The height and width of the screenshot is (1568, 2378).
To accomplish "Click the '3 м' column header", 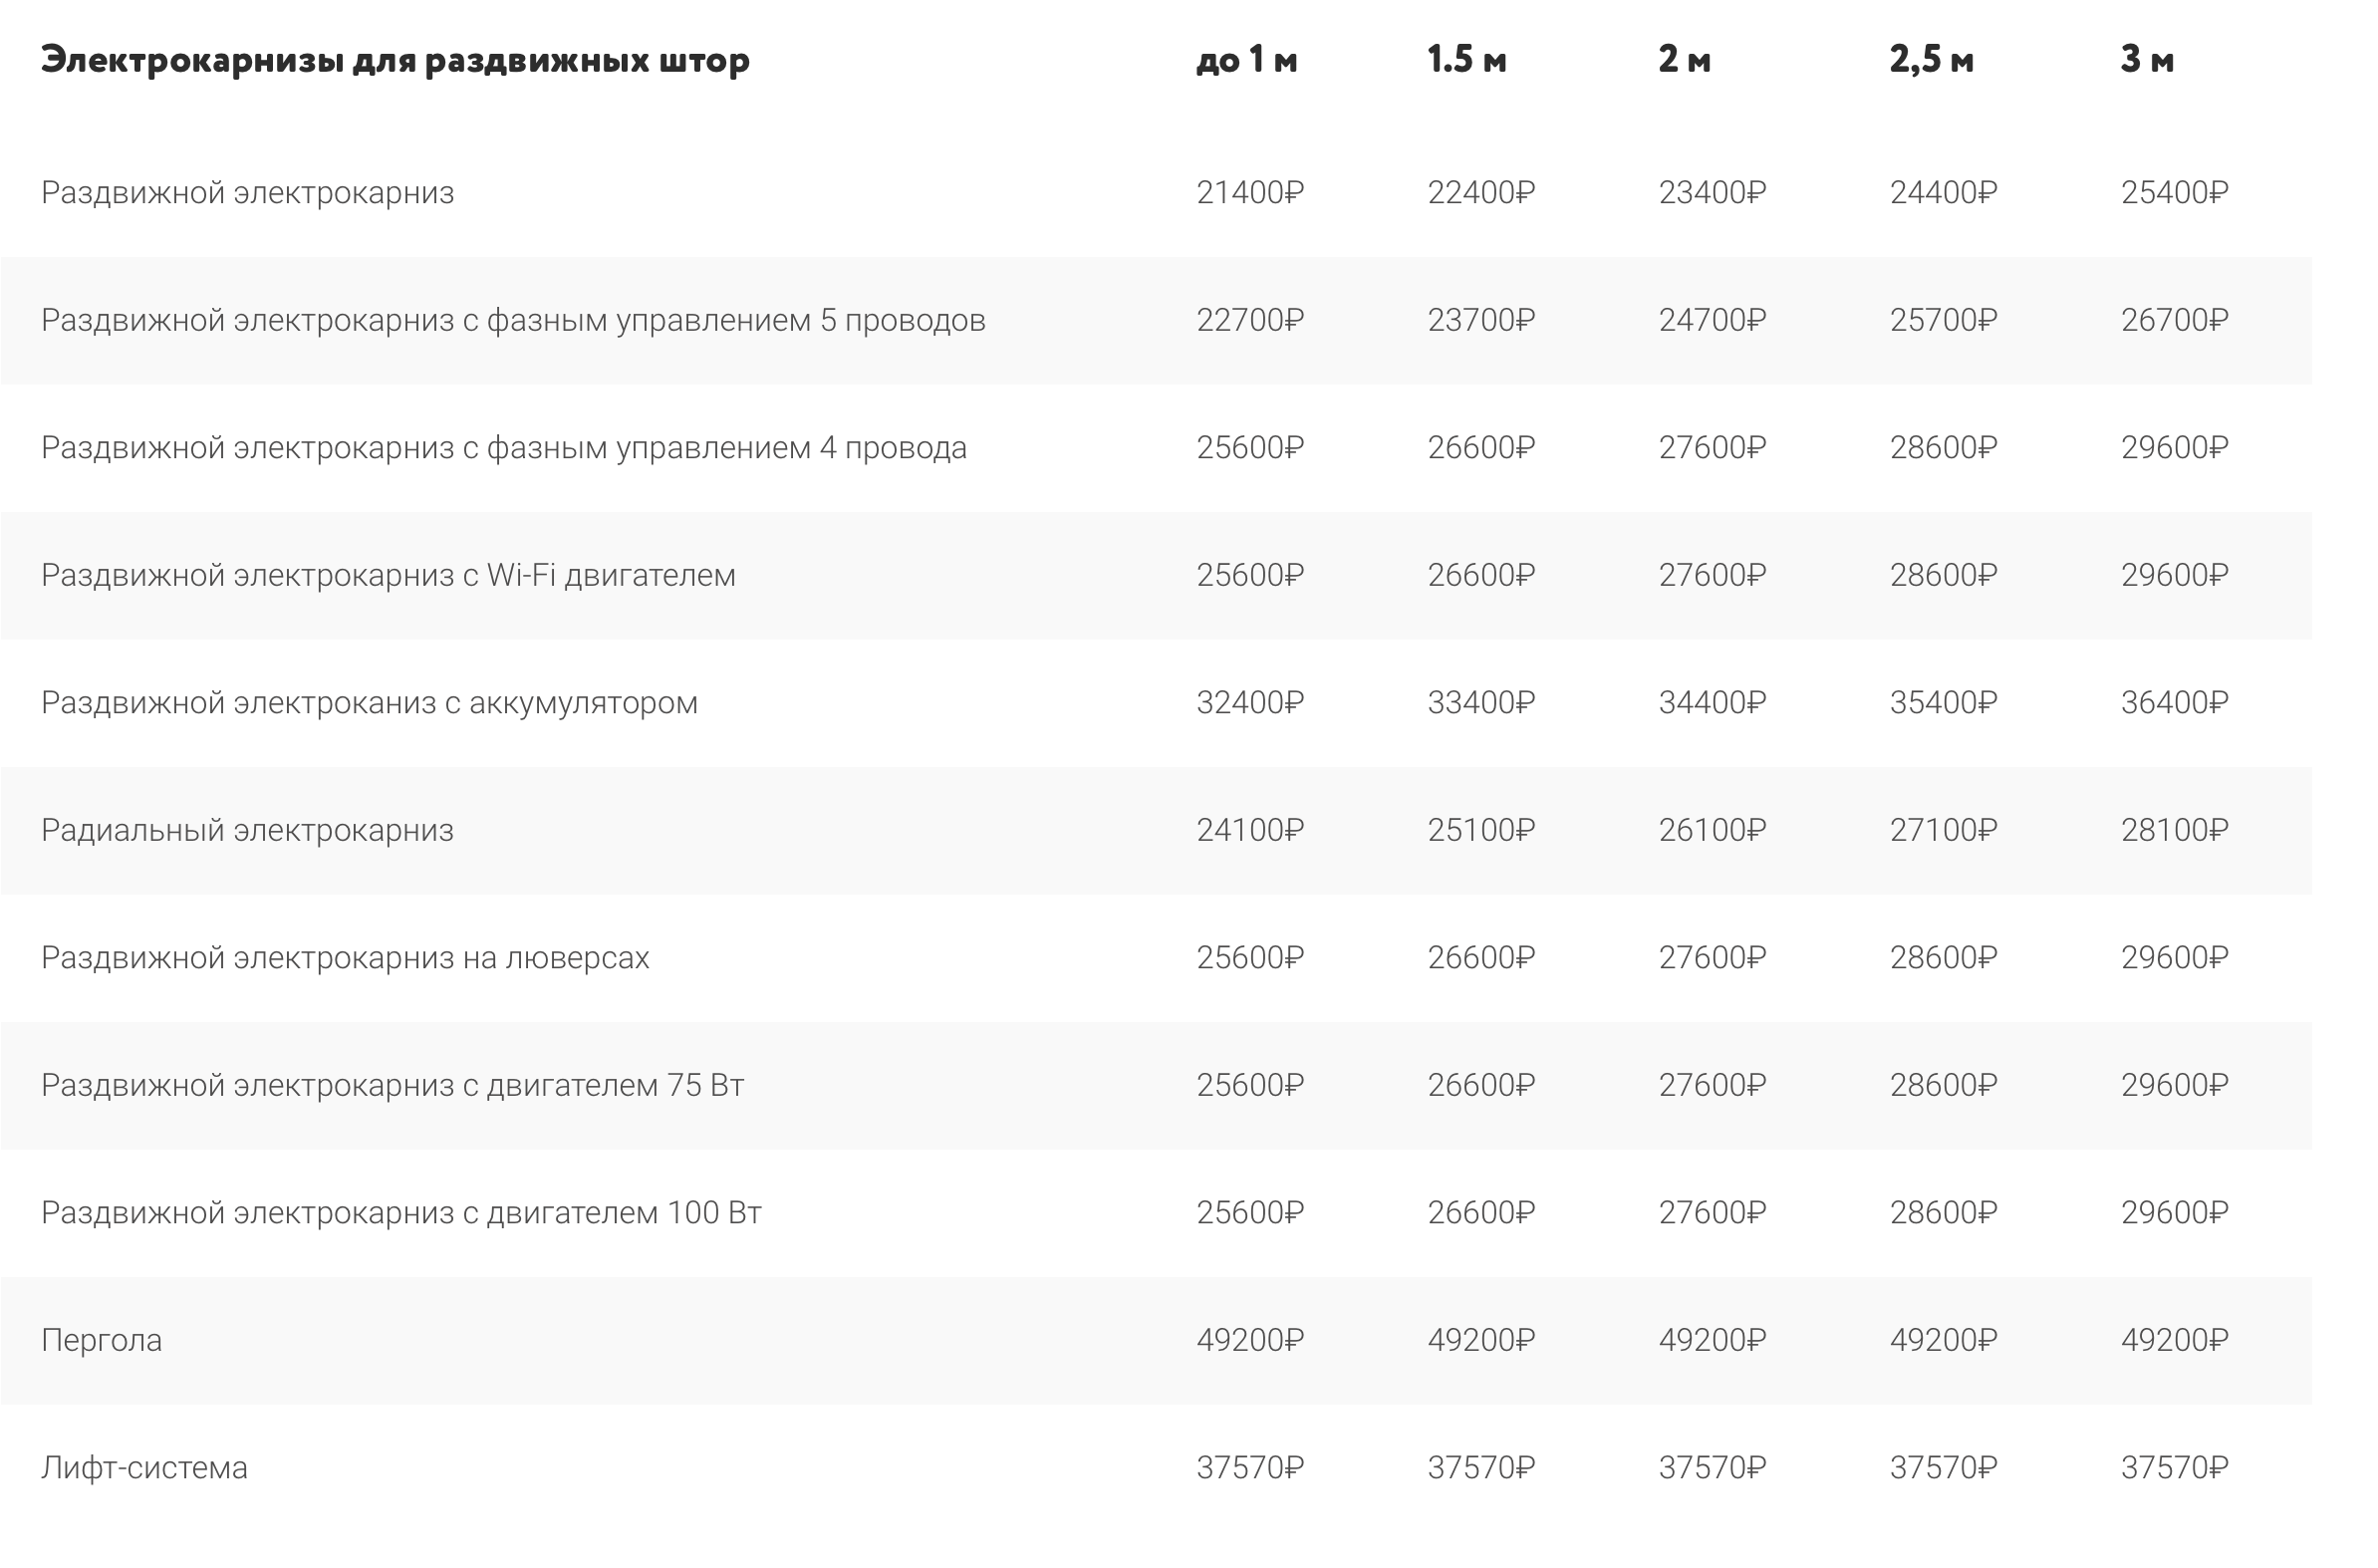I will (x=2147, y=60).
